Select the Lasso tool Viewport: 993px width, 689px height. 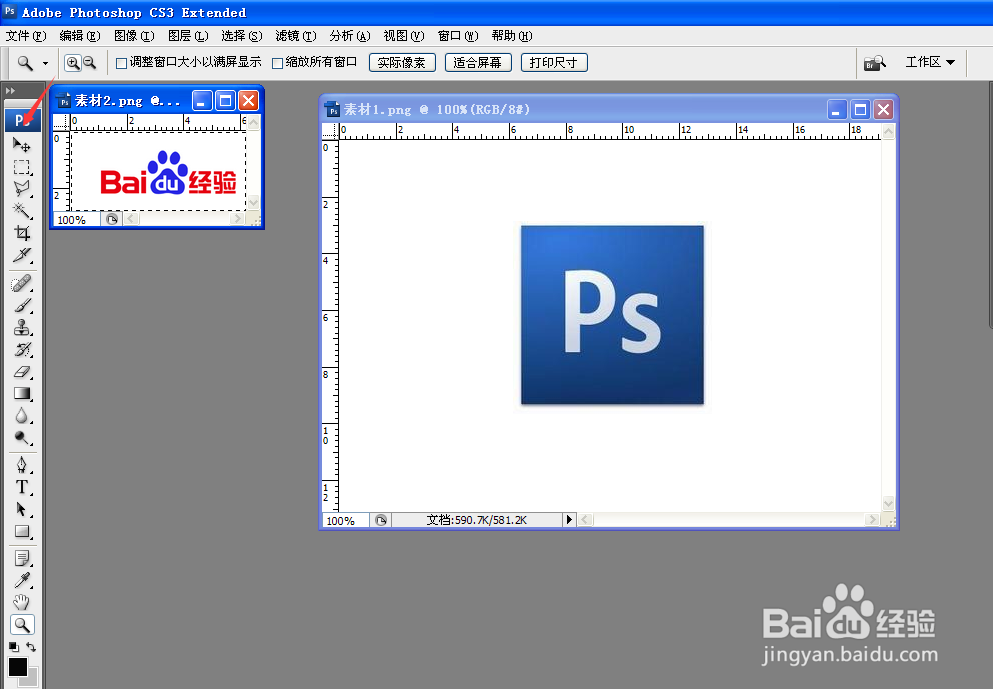(22, 190)
